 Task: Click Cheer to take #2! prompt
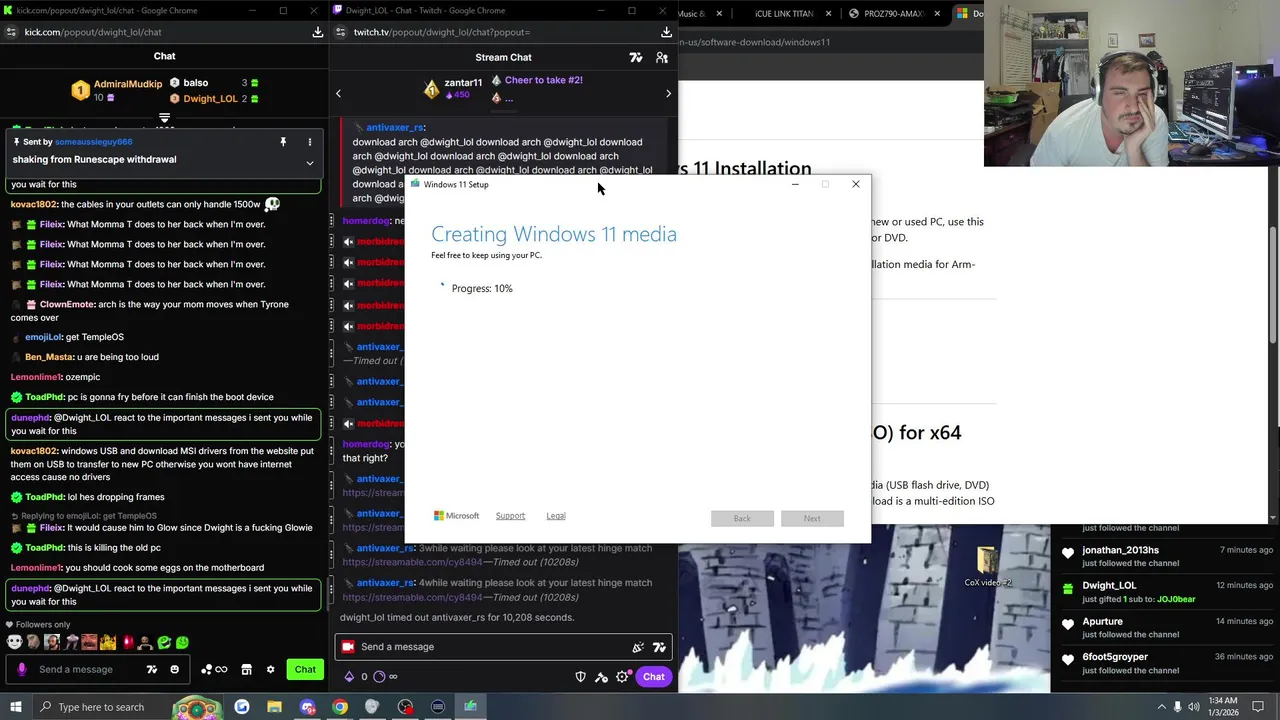click(x=544, y=80)
